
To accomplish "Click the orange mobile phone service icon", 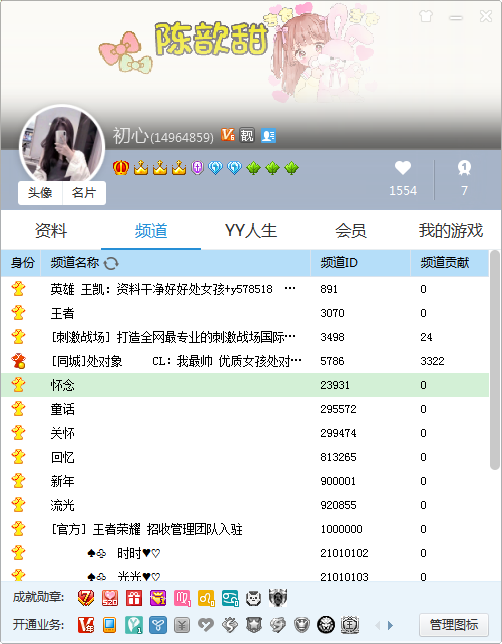I will click(x=109, y=625).
